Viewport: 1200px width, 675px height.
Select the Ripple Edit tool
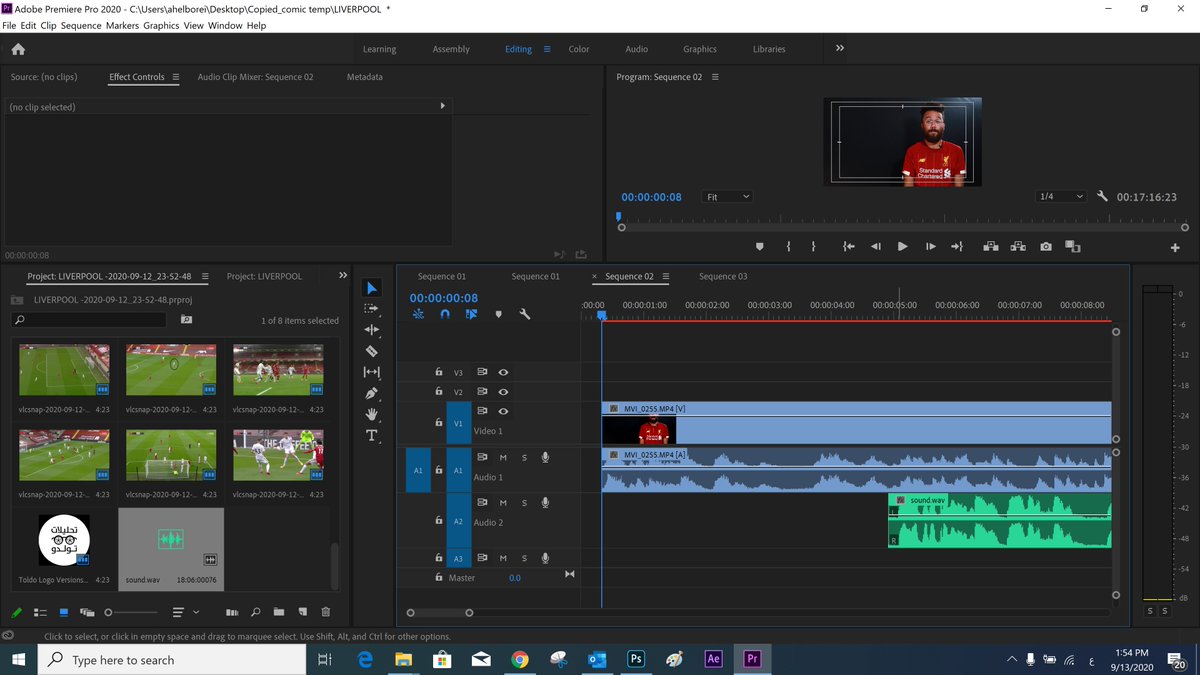click(x=372, y=330)
